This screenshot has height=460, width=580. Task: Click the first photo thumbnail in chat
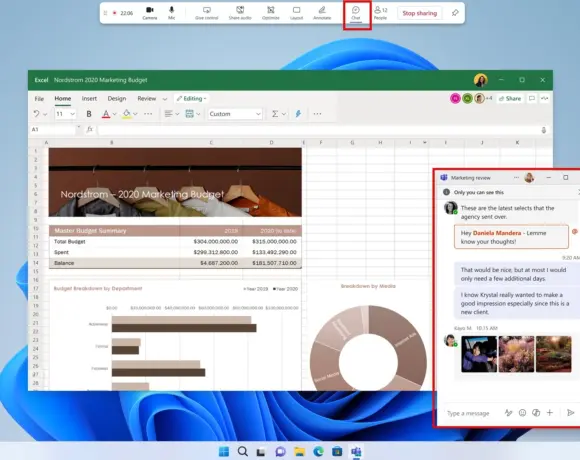[x=479, y=354]
